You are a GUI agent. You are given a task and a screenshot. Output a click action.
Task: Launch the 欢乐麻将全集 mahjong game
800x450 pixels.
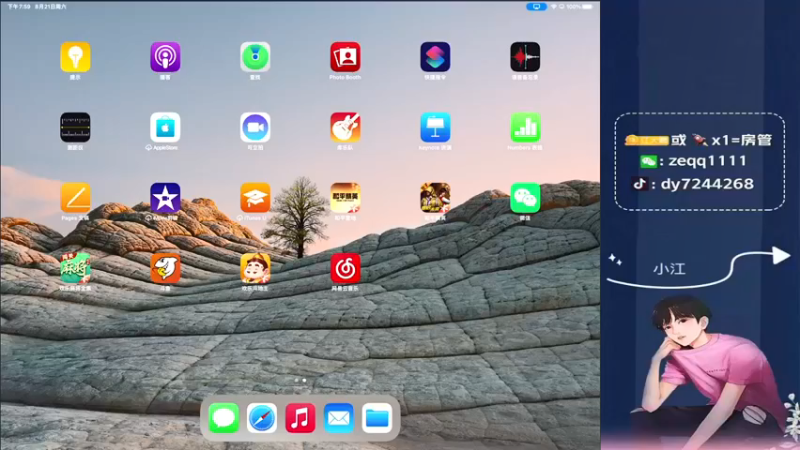coord(76,268)
